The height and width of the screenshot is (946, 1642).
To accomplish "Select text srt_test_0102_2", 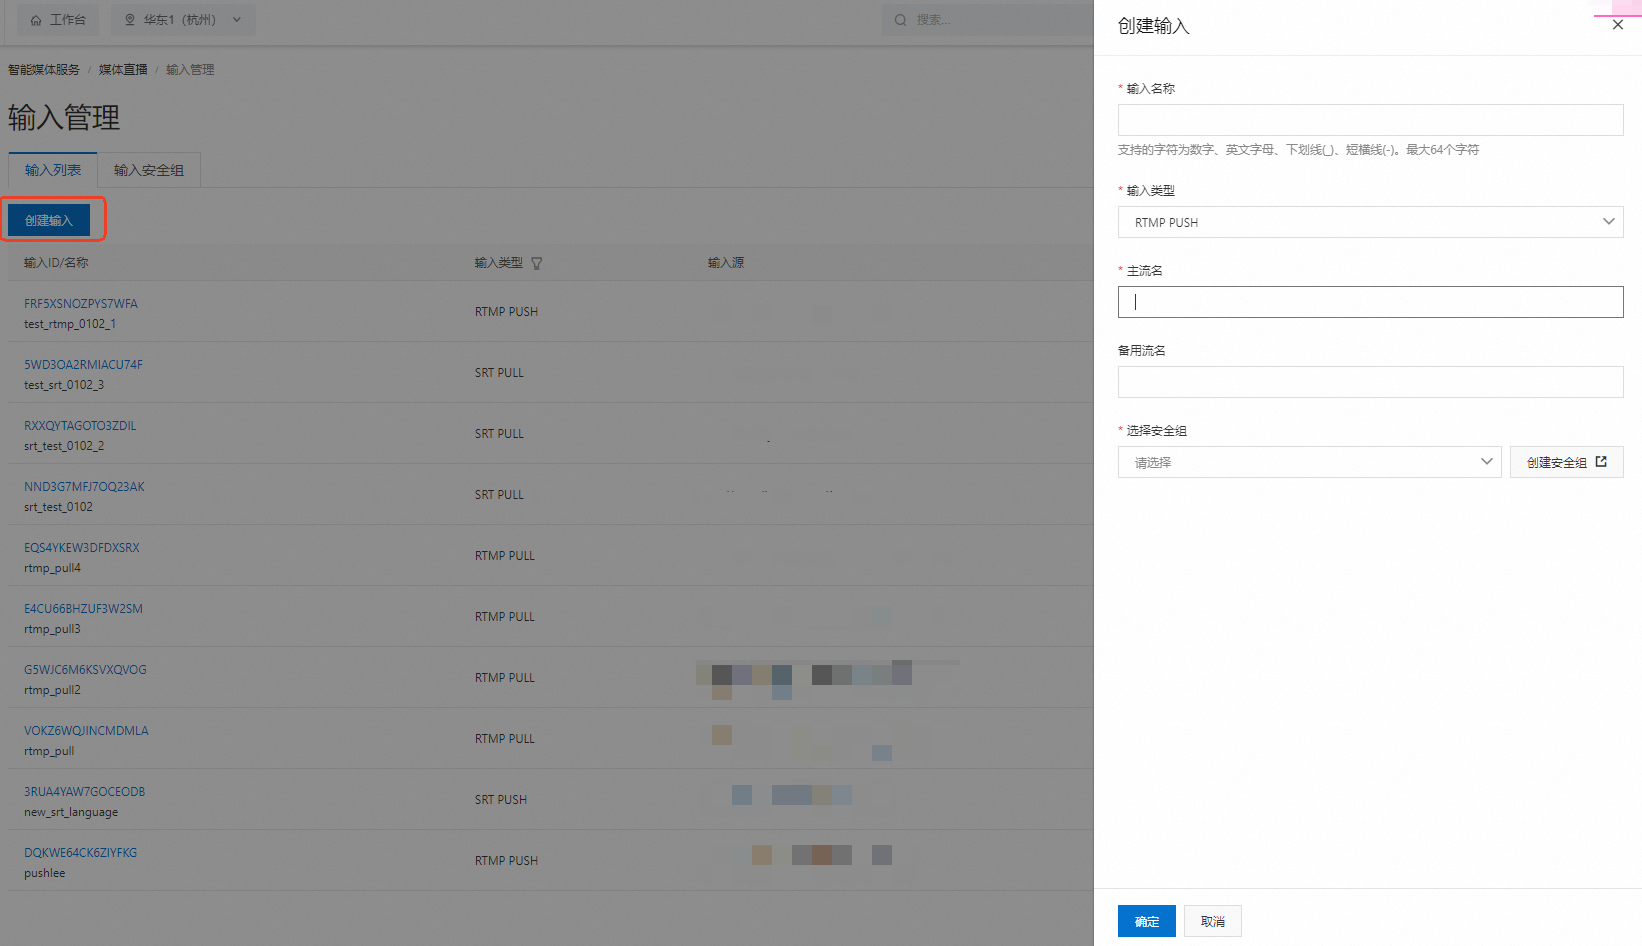I will click(64, 446).
